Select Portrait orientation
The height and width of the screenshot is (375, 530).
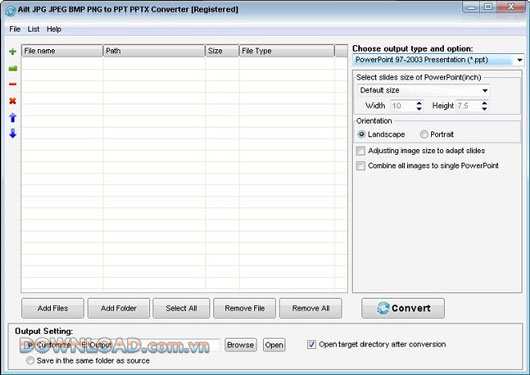pyautogui.click(x=424, y=134)
